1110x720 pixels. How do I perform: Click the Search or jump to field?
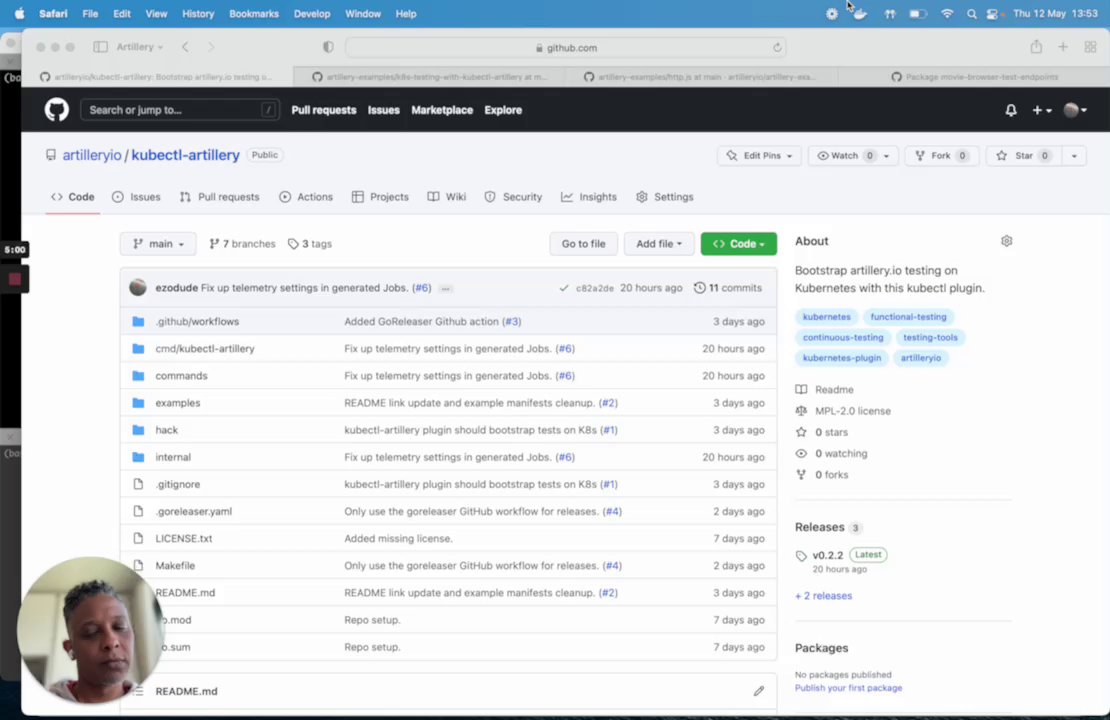tap(180, 110)
